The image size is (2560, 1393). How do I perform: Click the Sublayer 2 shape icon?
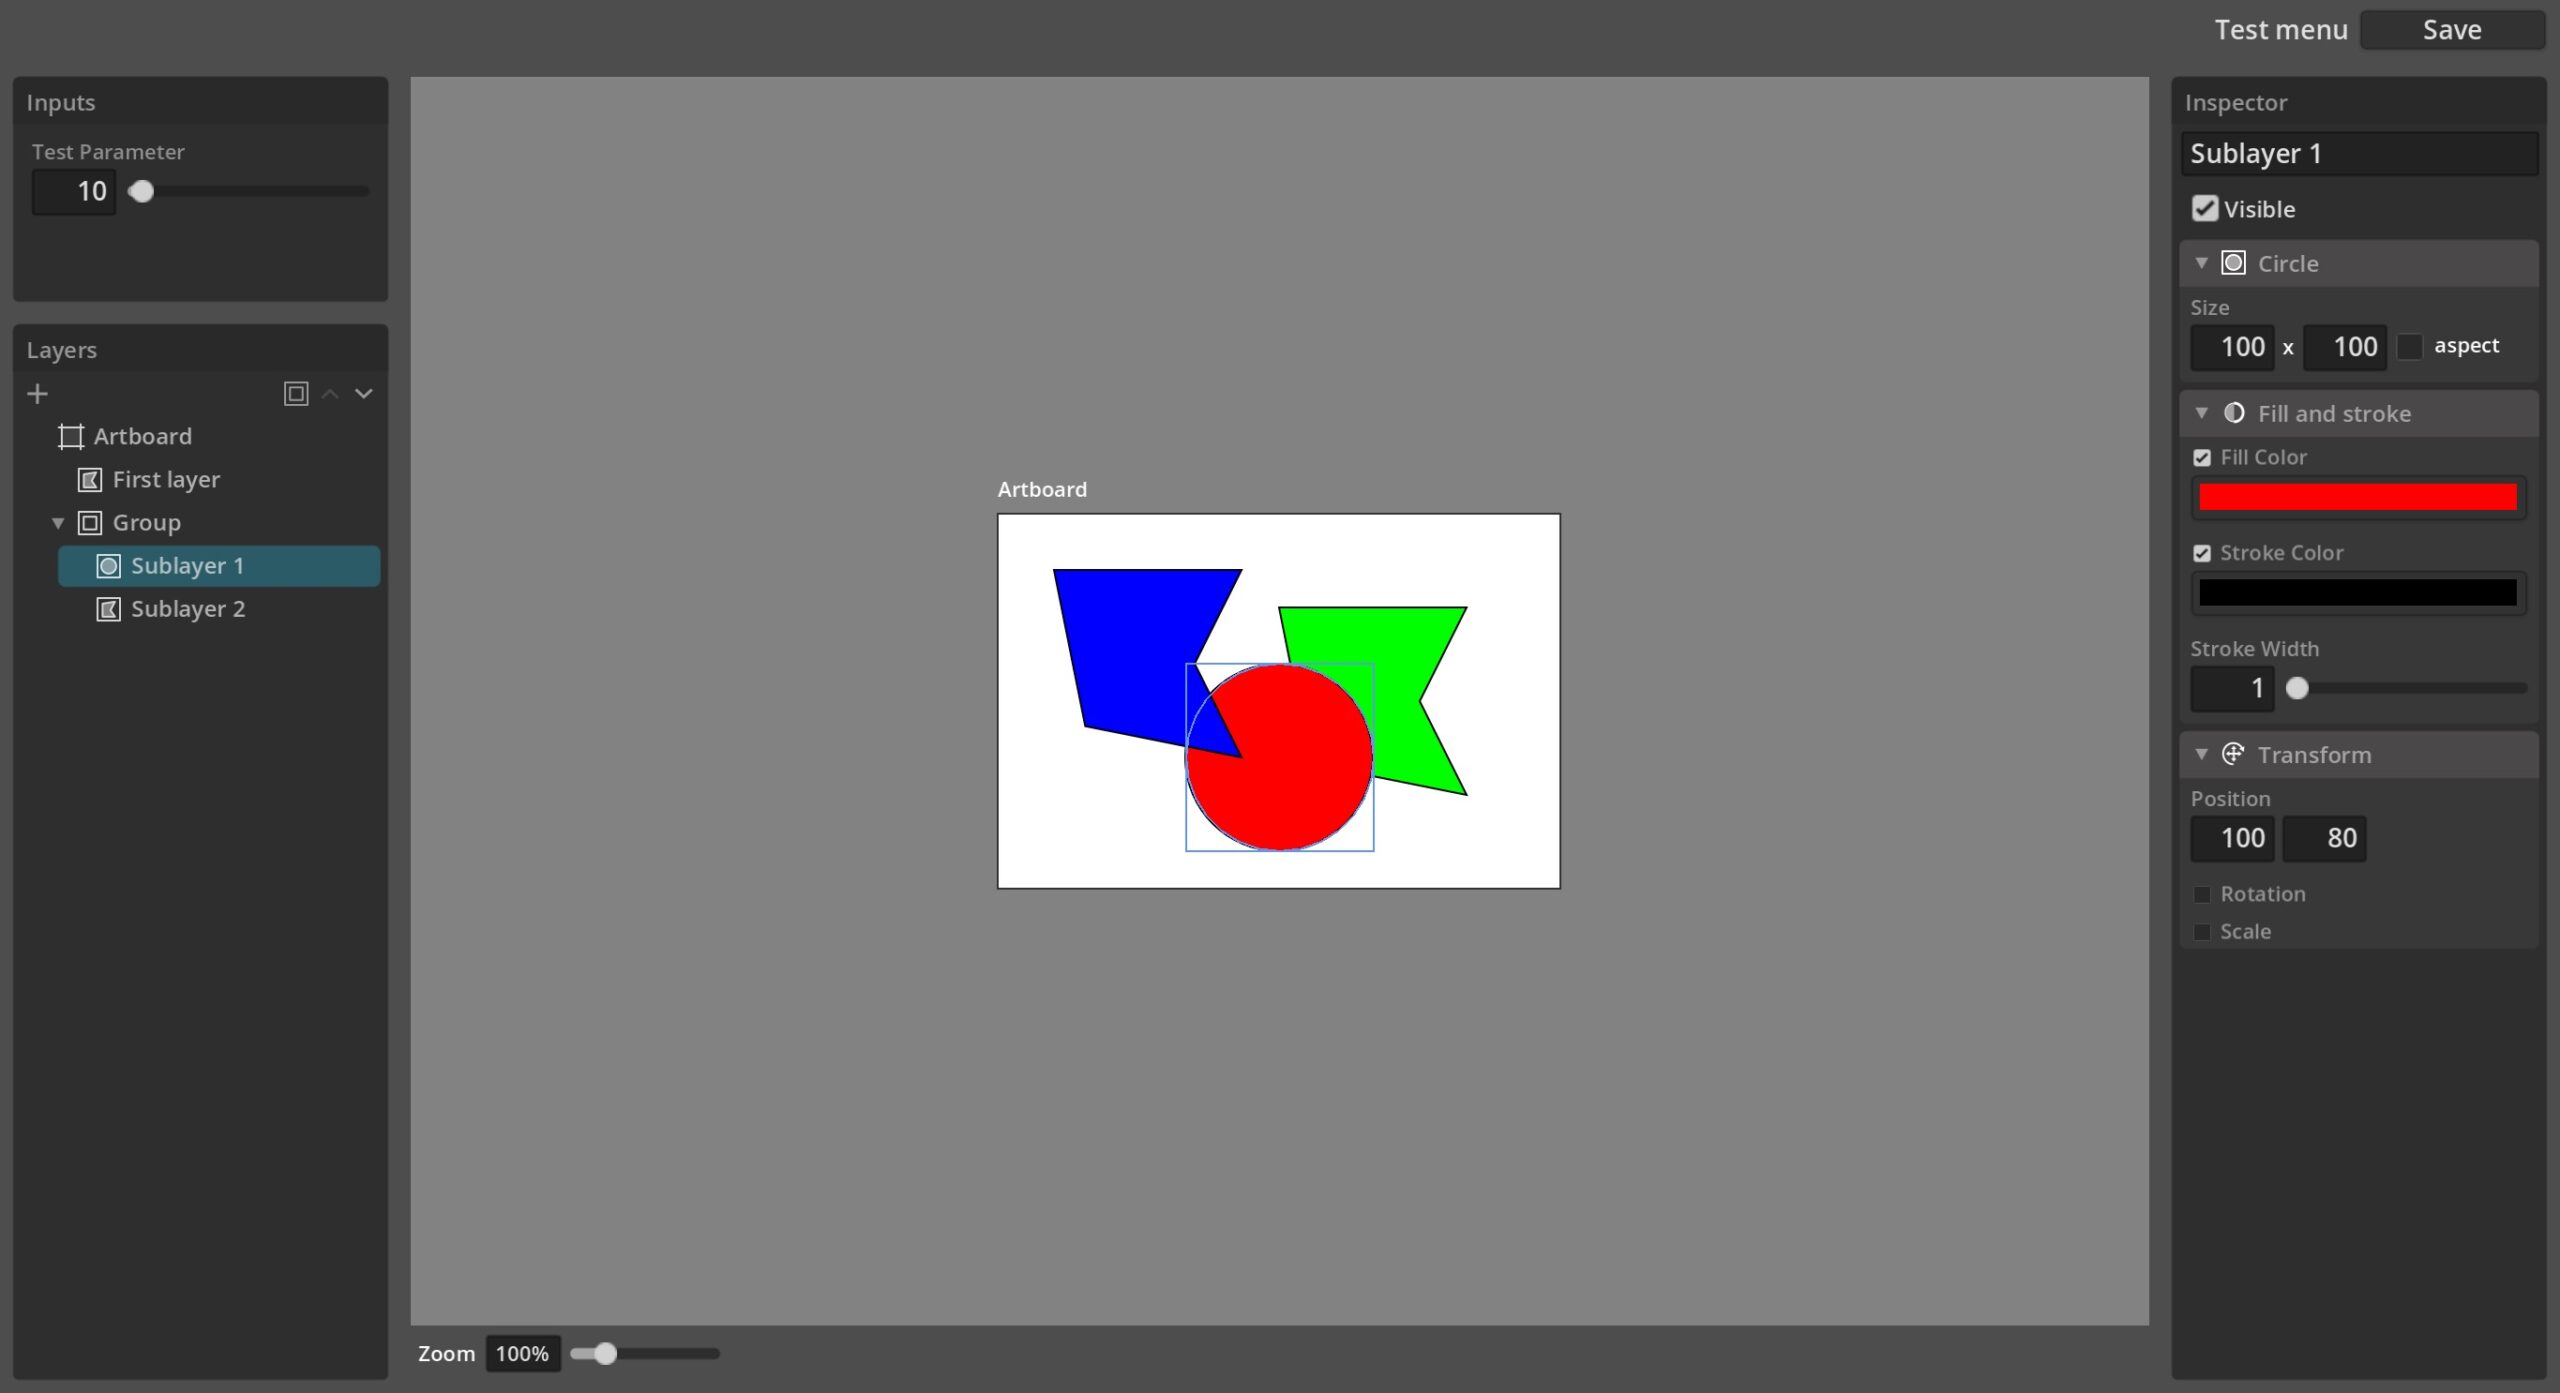pos(106,607)
